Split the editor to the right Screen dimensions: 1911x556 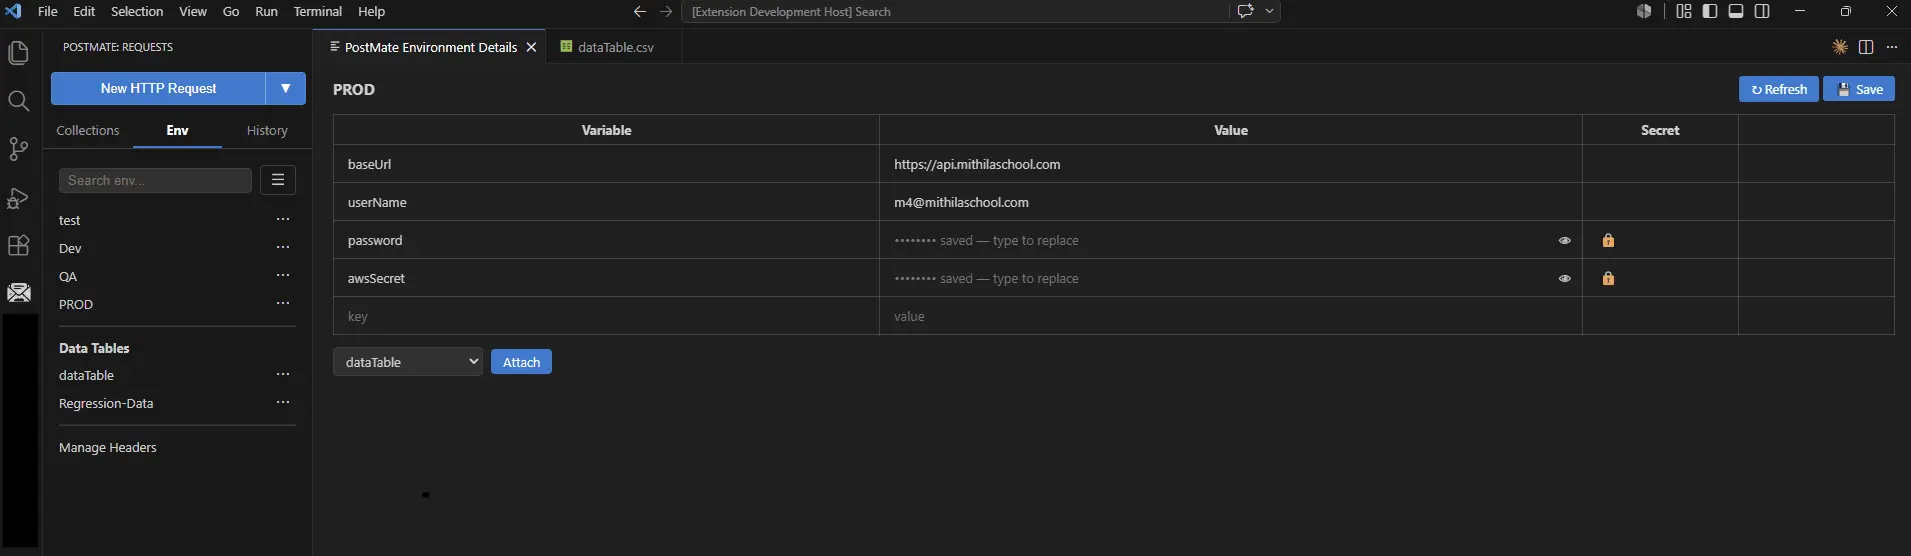[x=1865, y=47]
